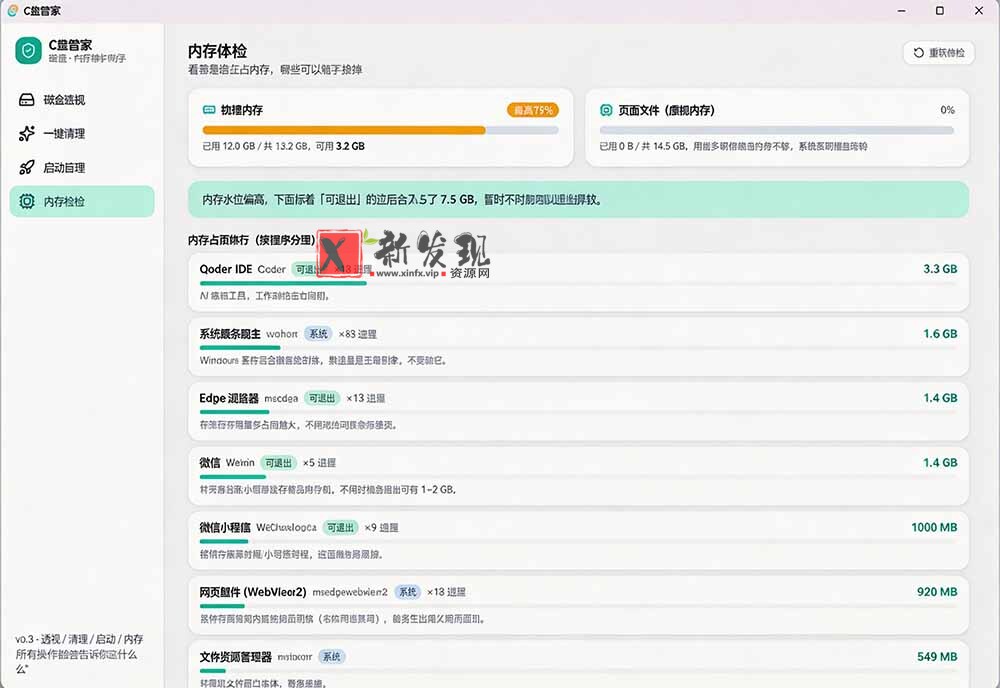Click the ×9 进程 process count

[x=381, y=528]
